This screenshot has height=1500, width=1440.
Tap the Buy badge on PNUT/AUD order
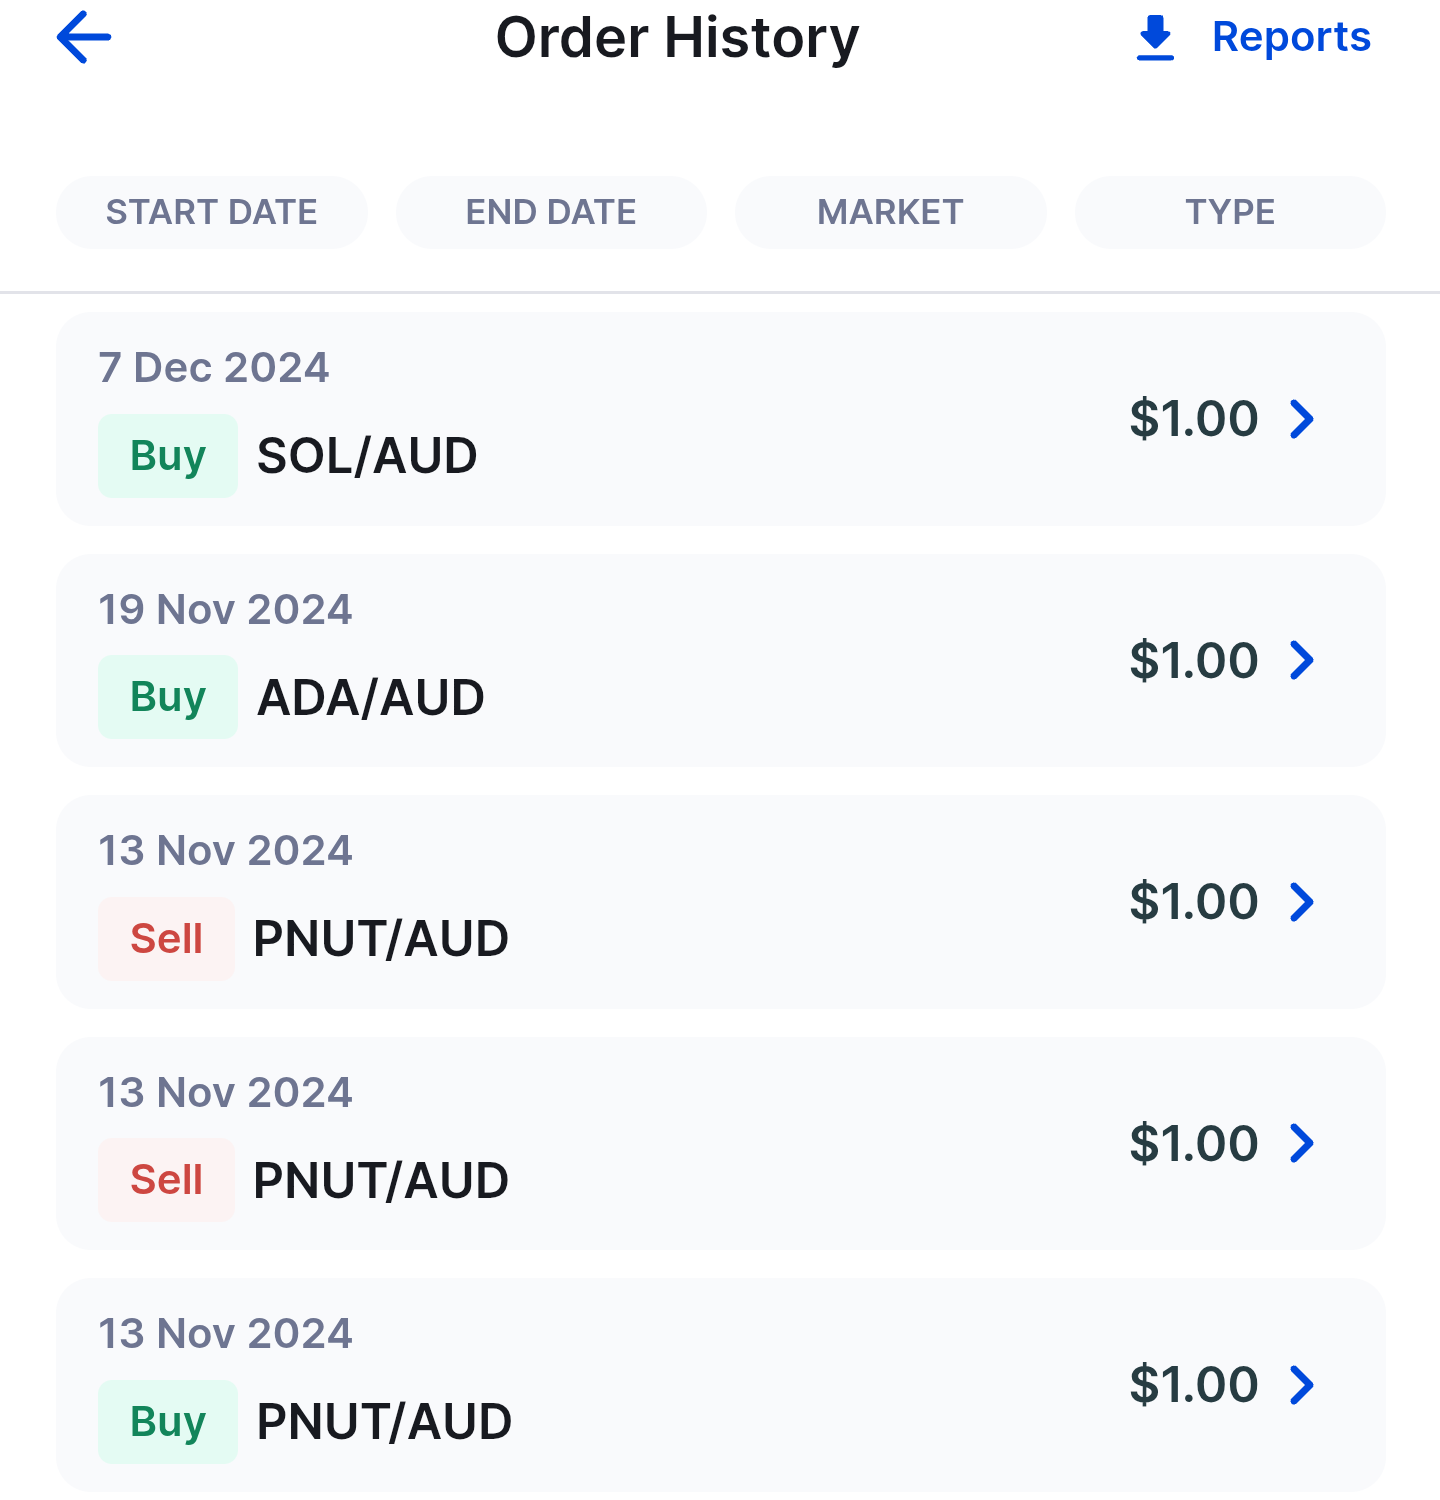coord(167,1422)
